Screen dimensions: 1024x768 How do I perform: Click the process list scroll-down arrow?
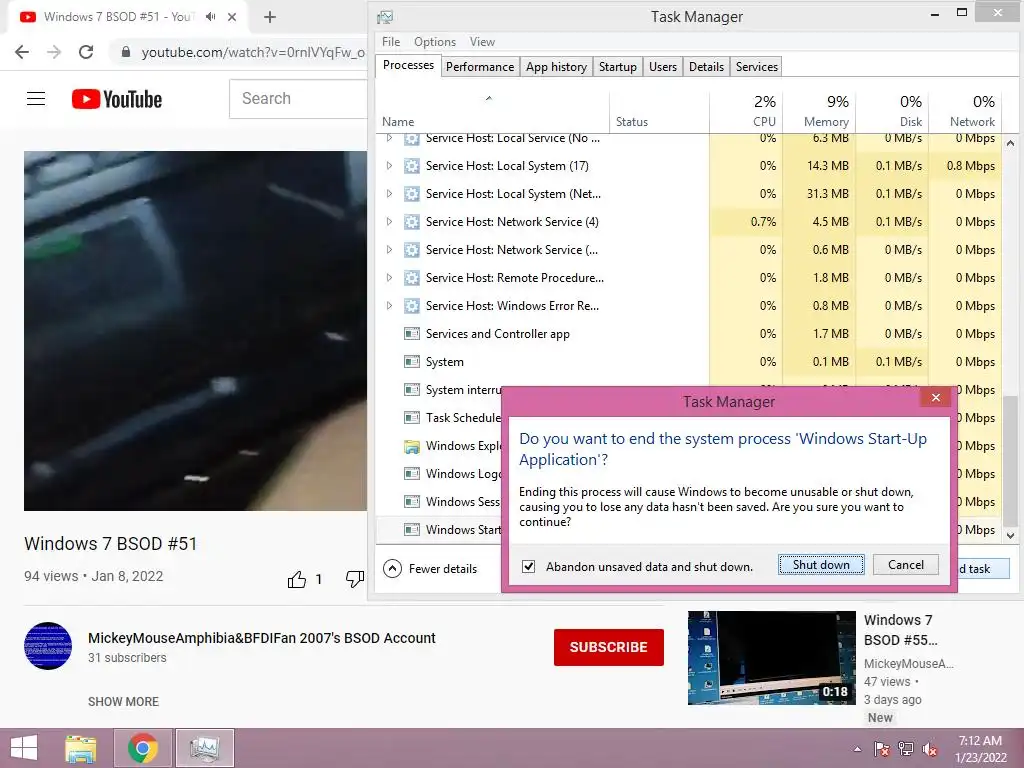pyautogui.click(x=1010, y=536)
